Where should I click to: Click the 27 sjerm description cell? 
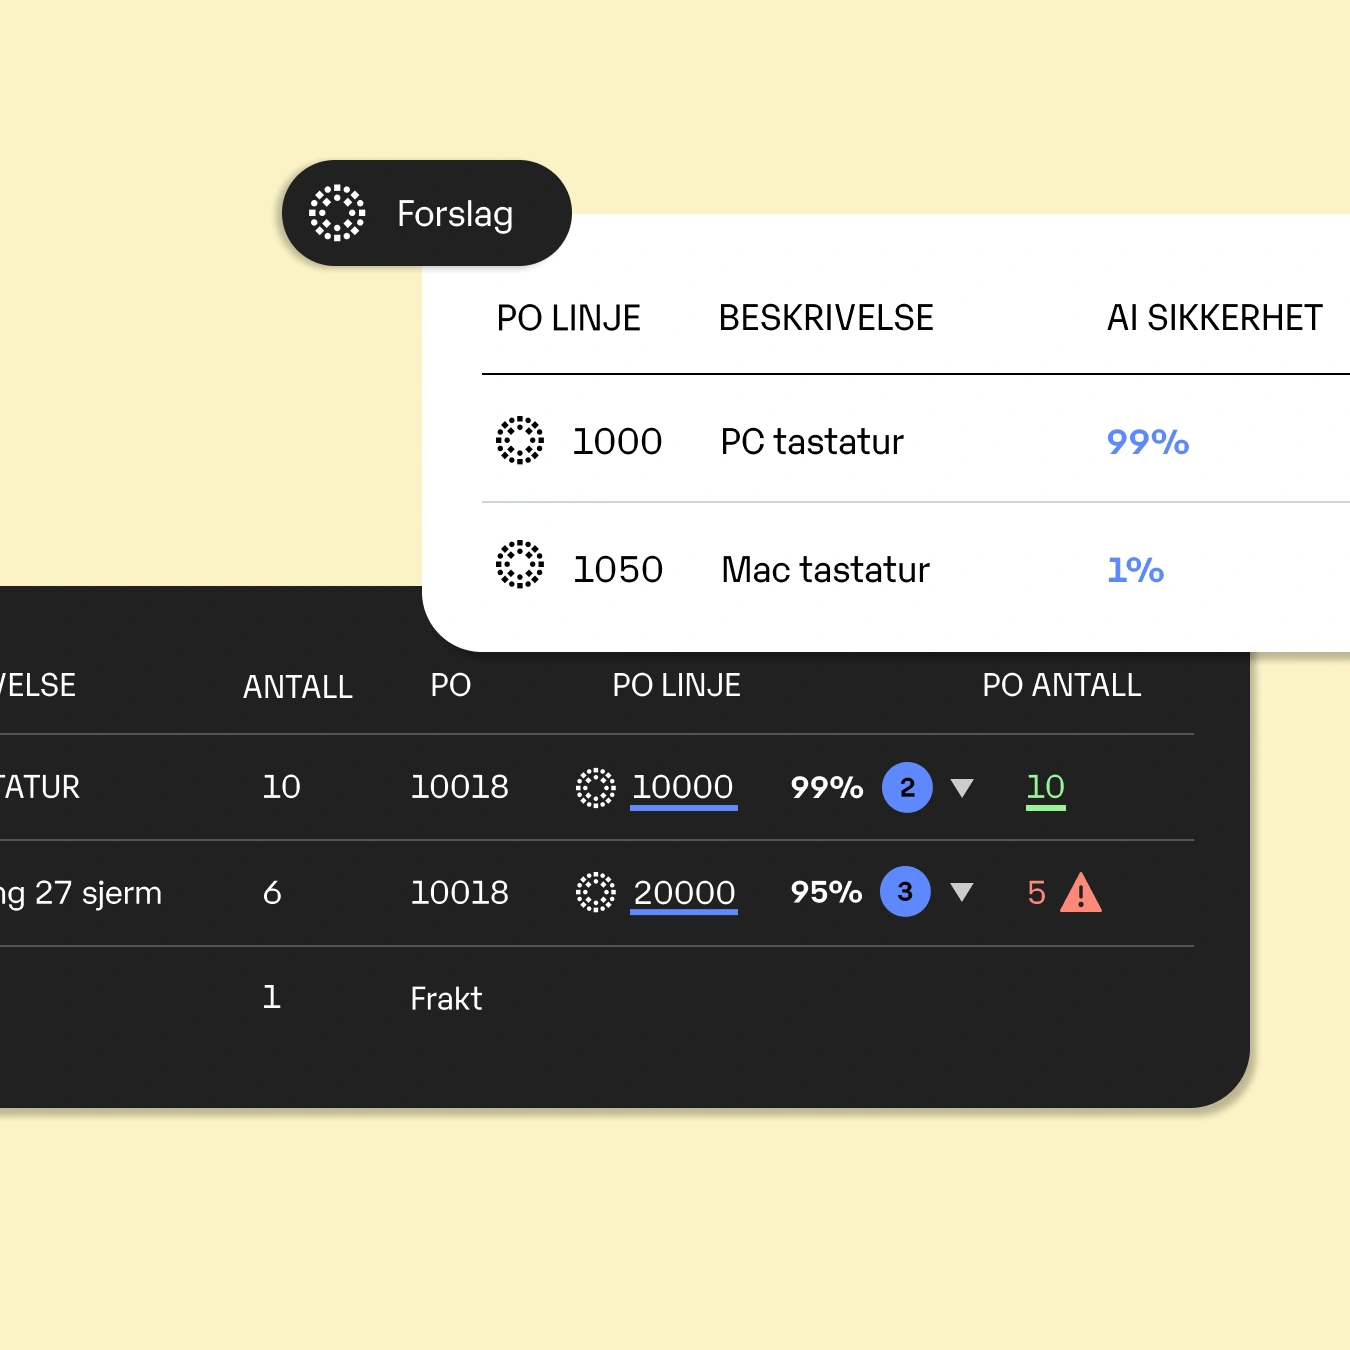coord(81,893)
